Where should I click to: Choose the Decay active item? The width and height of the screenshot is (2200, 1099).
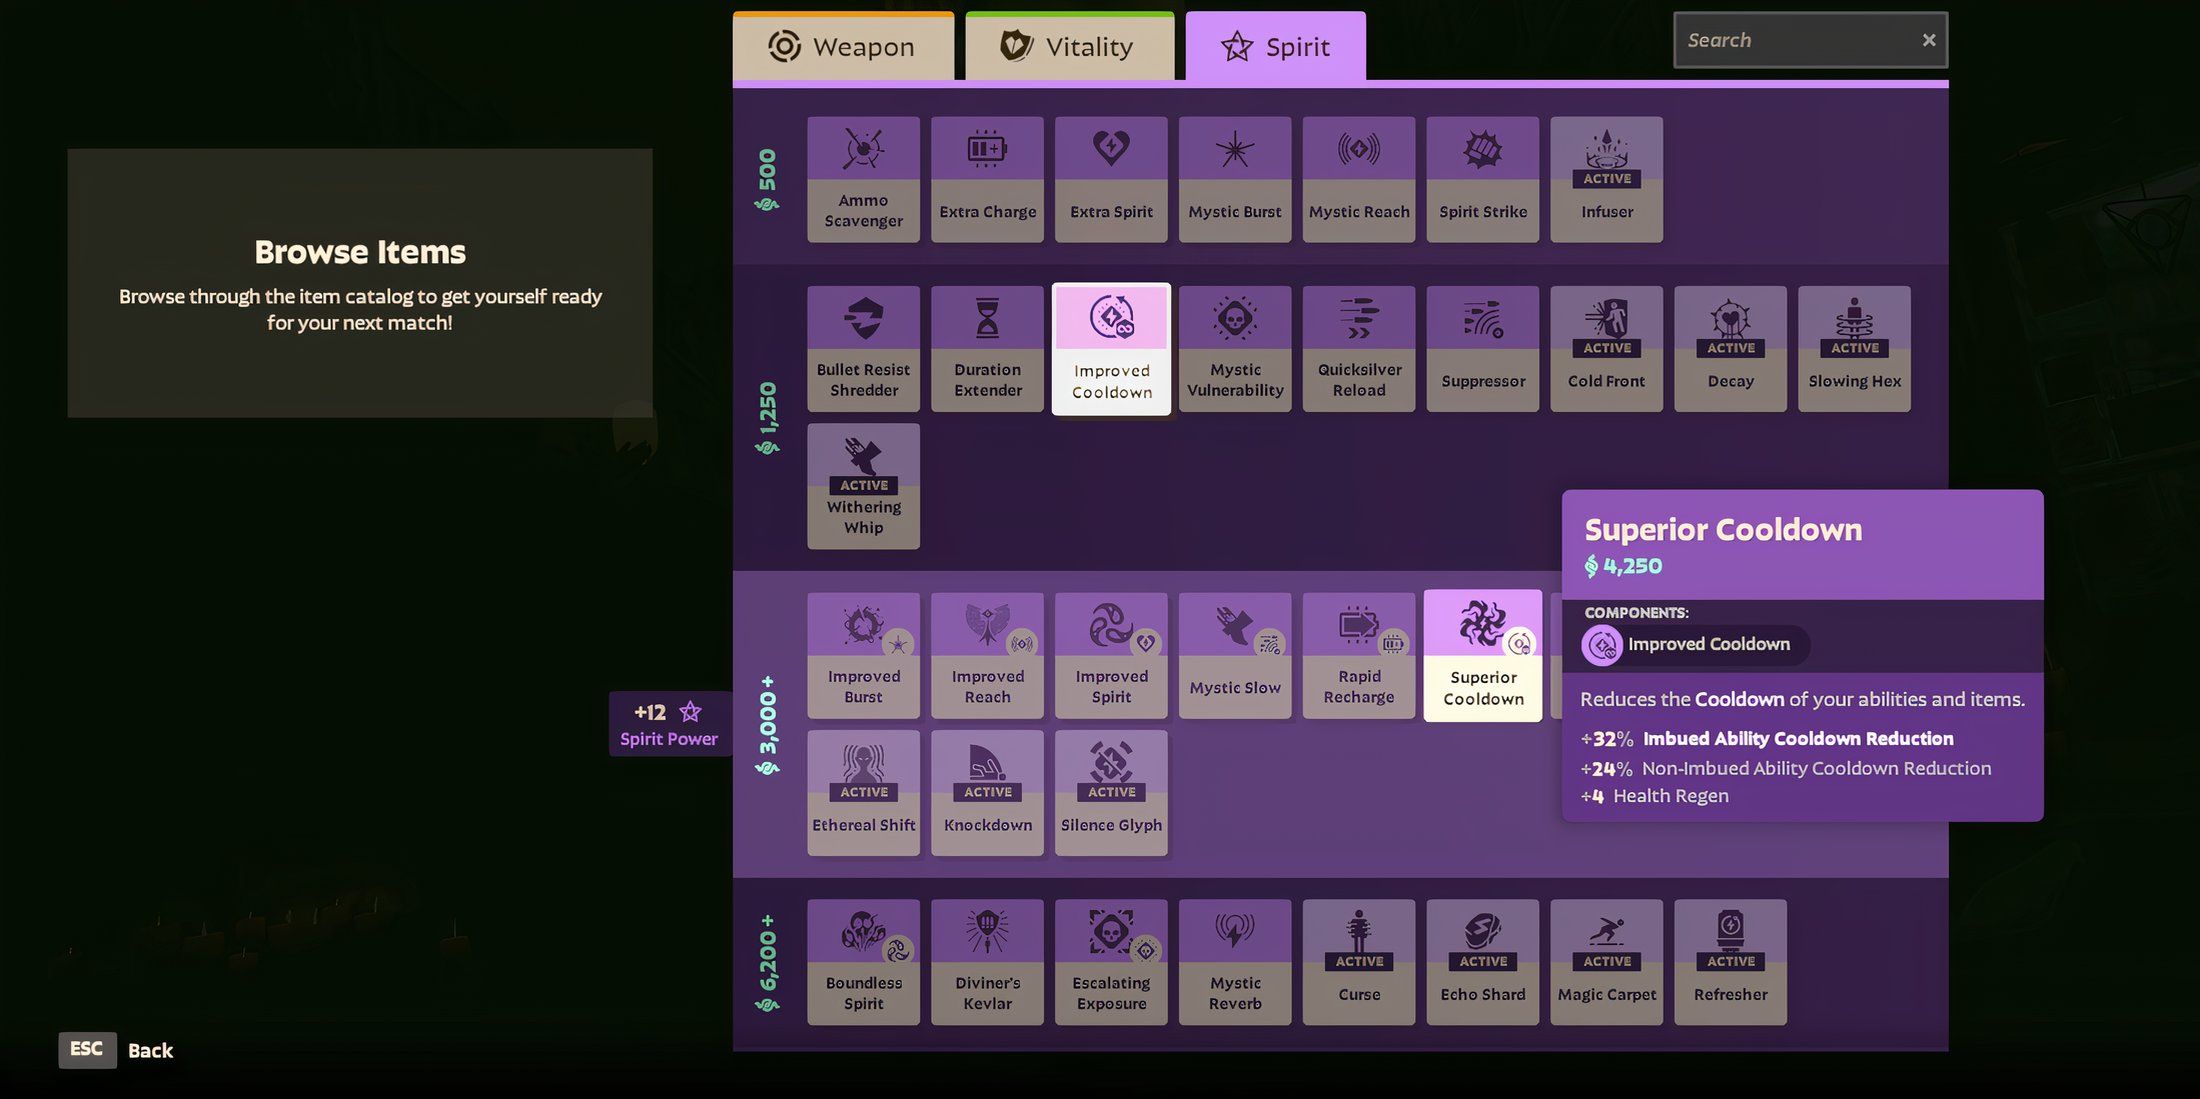tap(1731, 349)
